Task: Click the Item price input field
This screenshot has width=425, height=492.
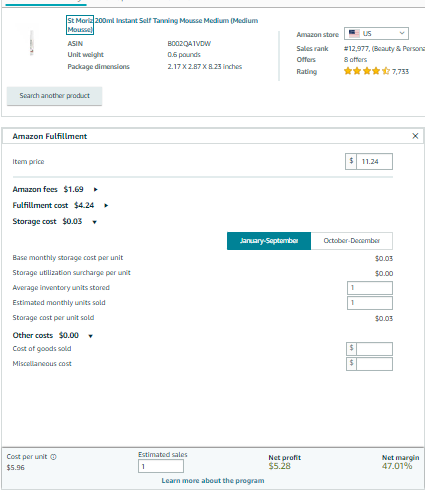Action: pos(374,162)
